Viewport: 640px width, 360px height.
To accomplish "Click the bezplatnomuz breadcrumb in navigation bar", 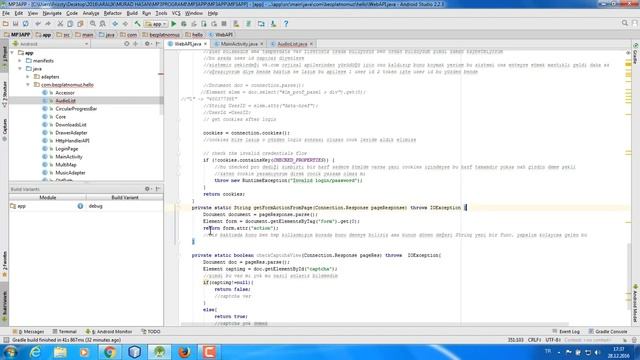I will click(162, 35).
